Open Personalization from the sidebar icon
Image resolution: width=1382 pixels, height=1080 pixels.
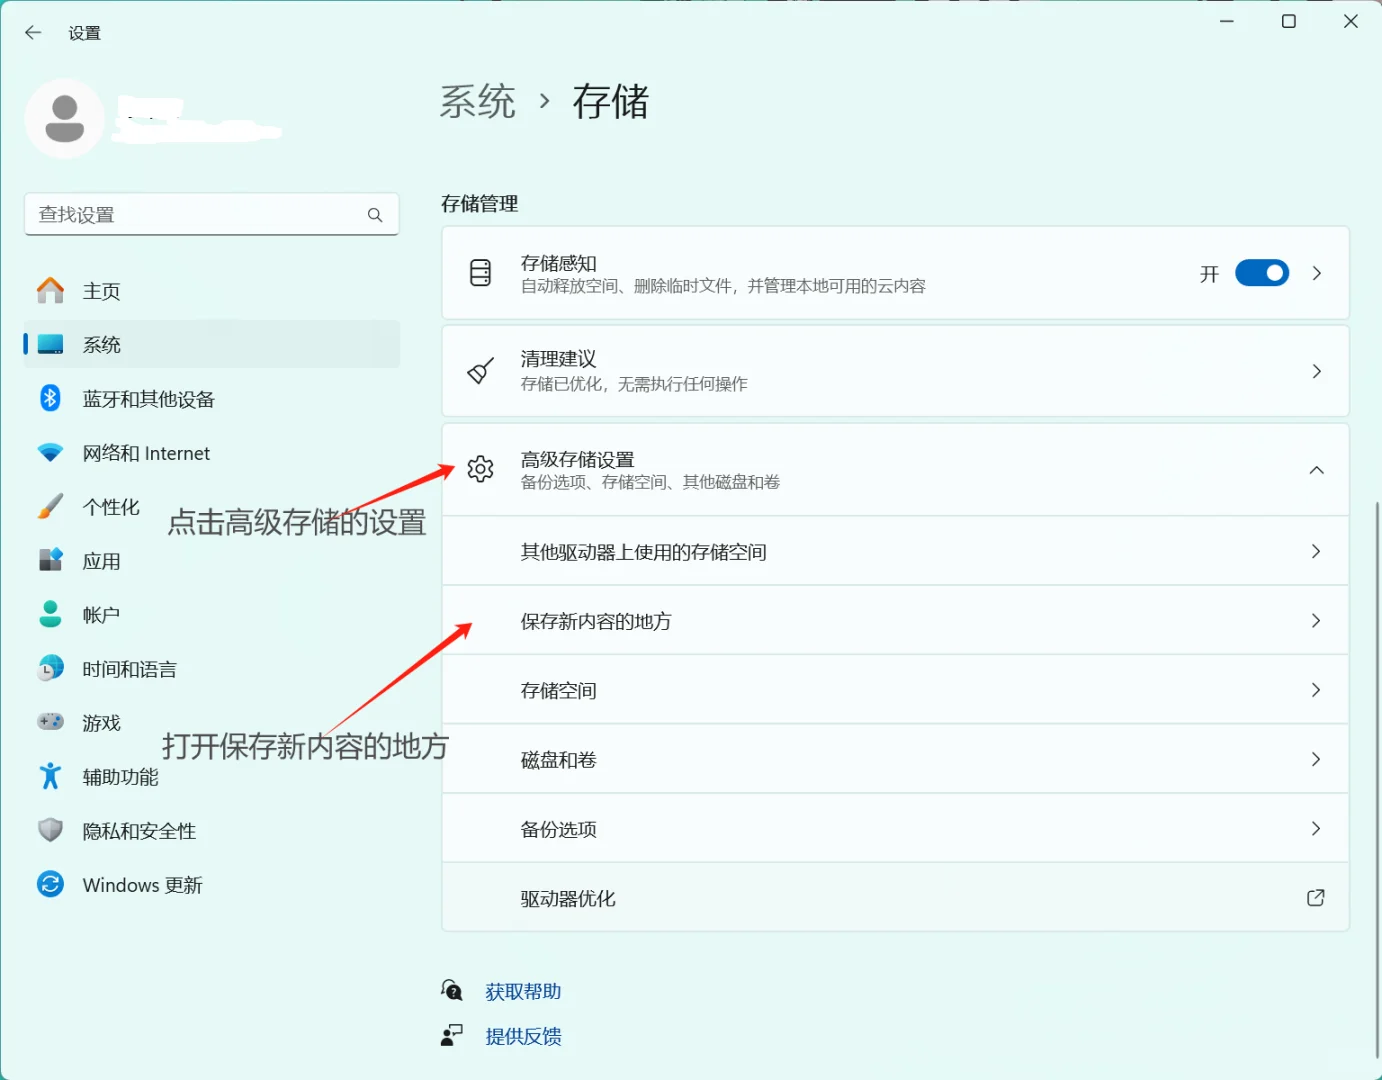pyautogui.click(x=50, y=506)
